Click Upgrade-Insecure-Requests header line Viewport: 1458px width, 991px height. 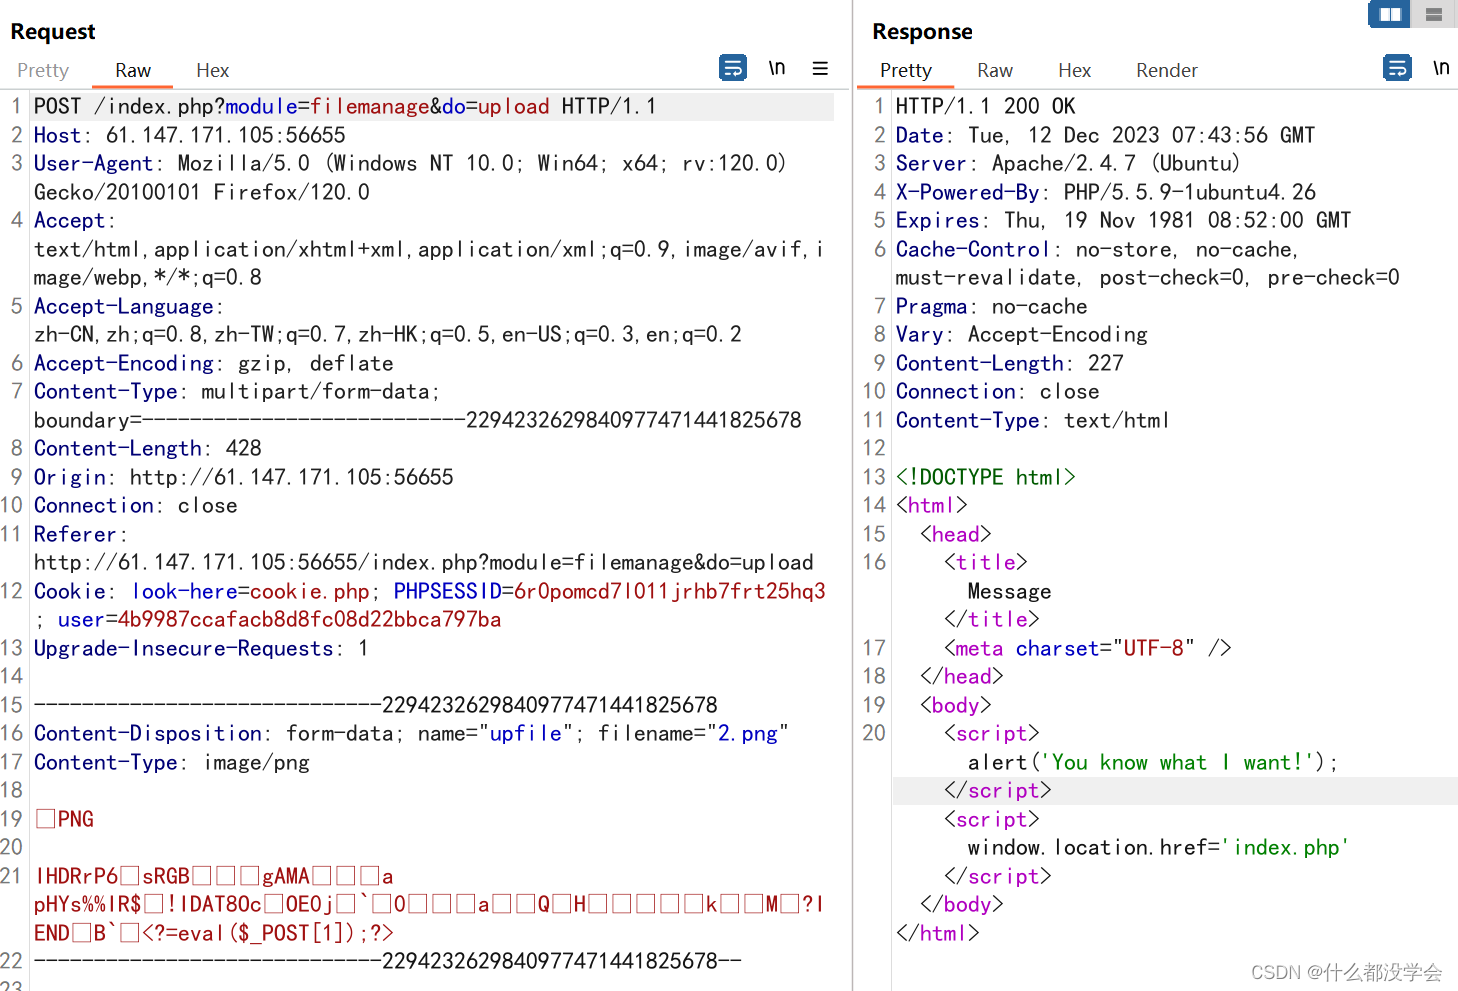[x=201, y=648]
